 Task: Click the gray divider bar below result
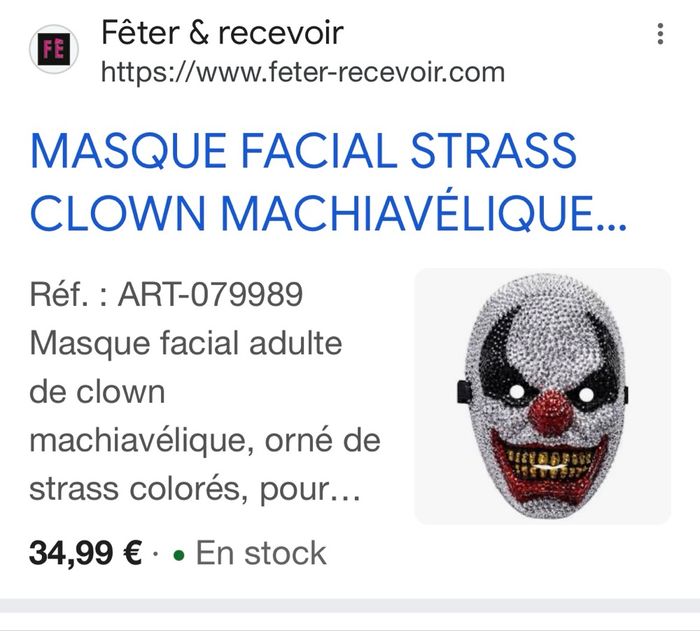tap(350, 606)
